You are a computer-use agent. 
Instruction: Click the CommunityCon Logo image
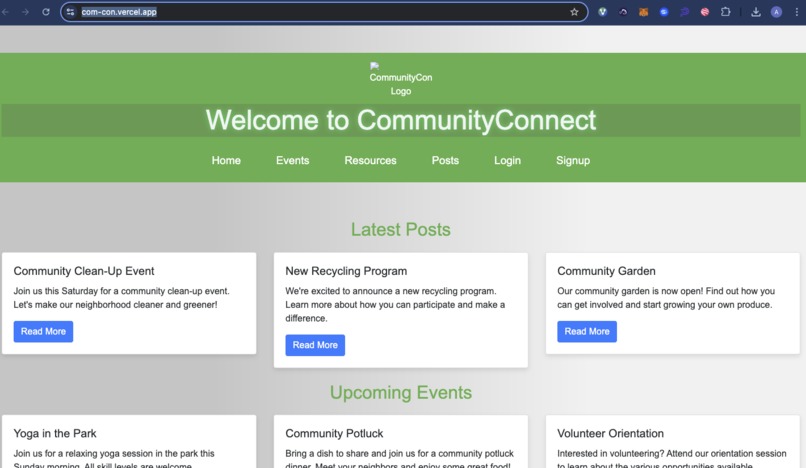tap(400, 79)
